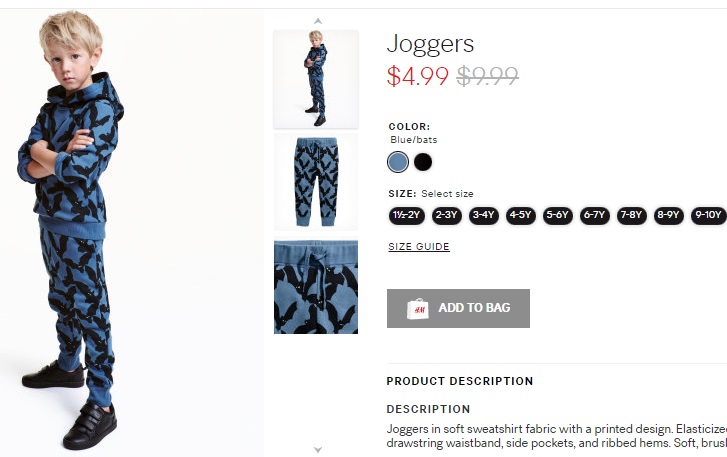This screenshot has width=727, height=457.
Task: Expand the Product Description section heading
Action: click(x=459, y=381)
